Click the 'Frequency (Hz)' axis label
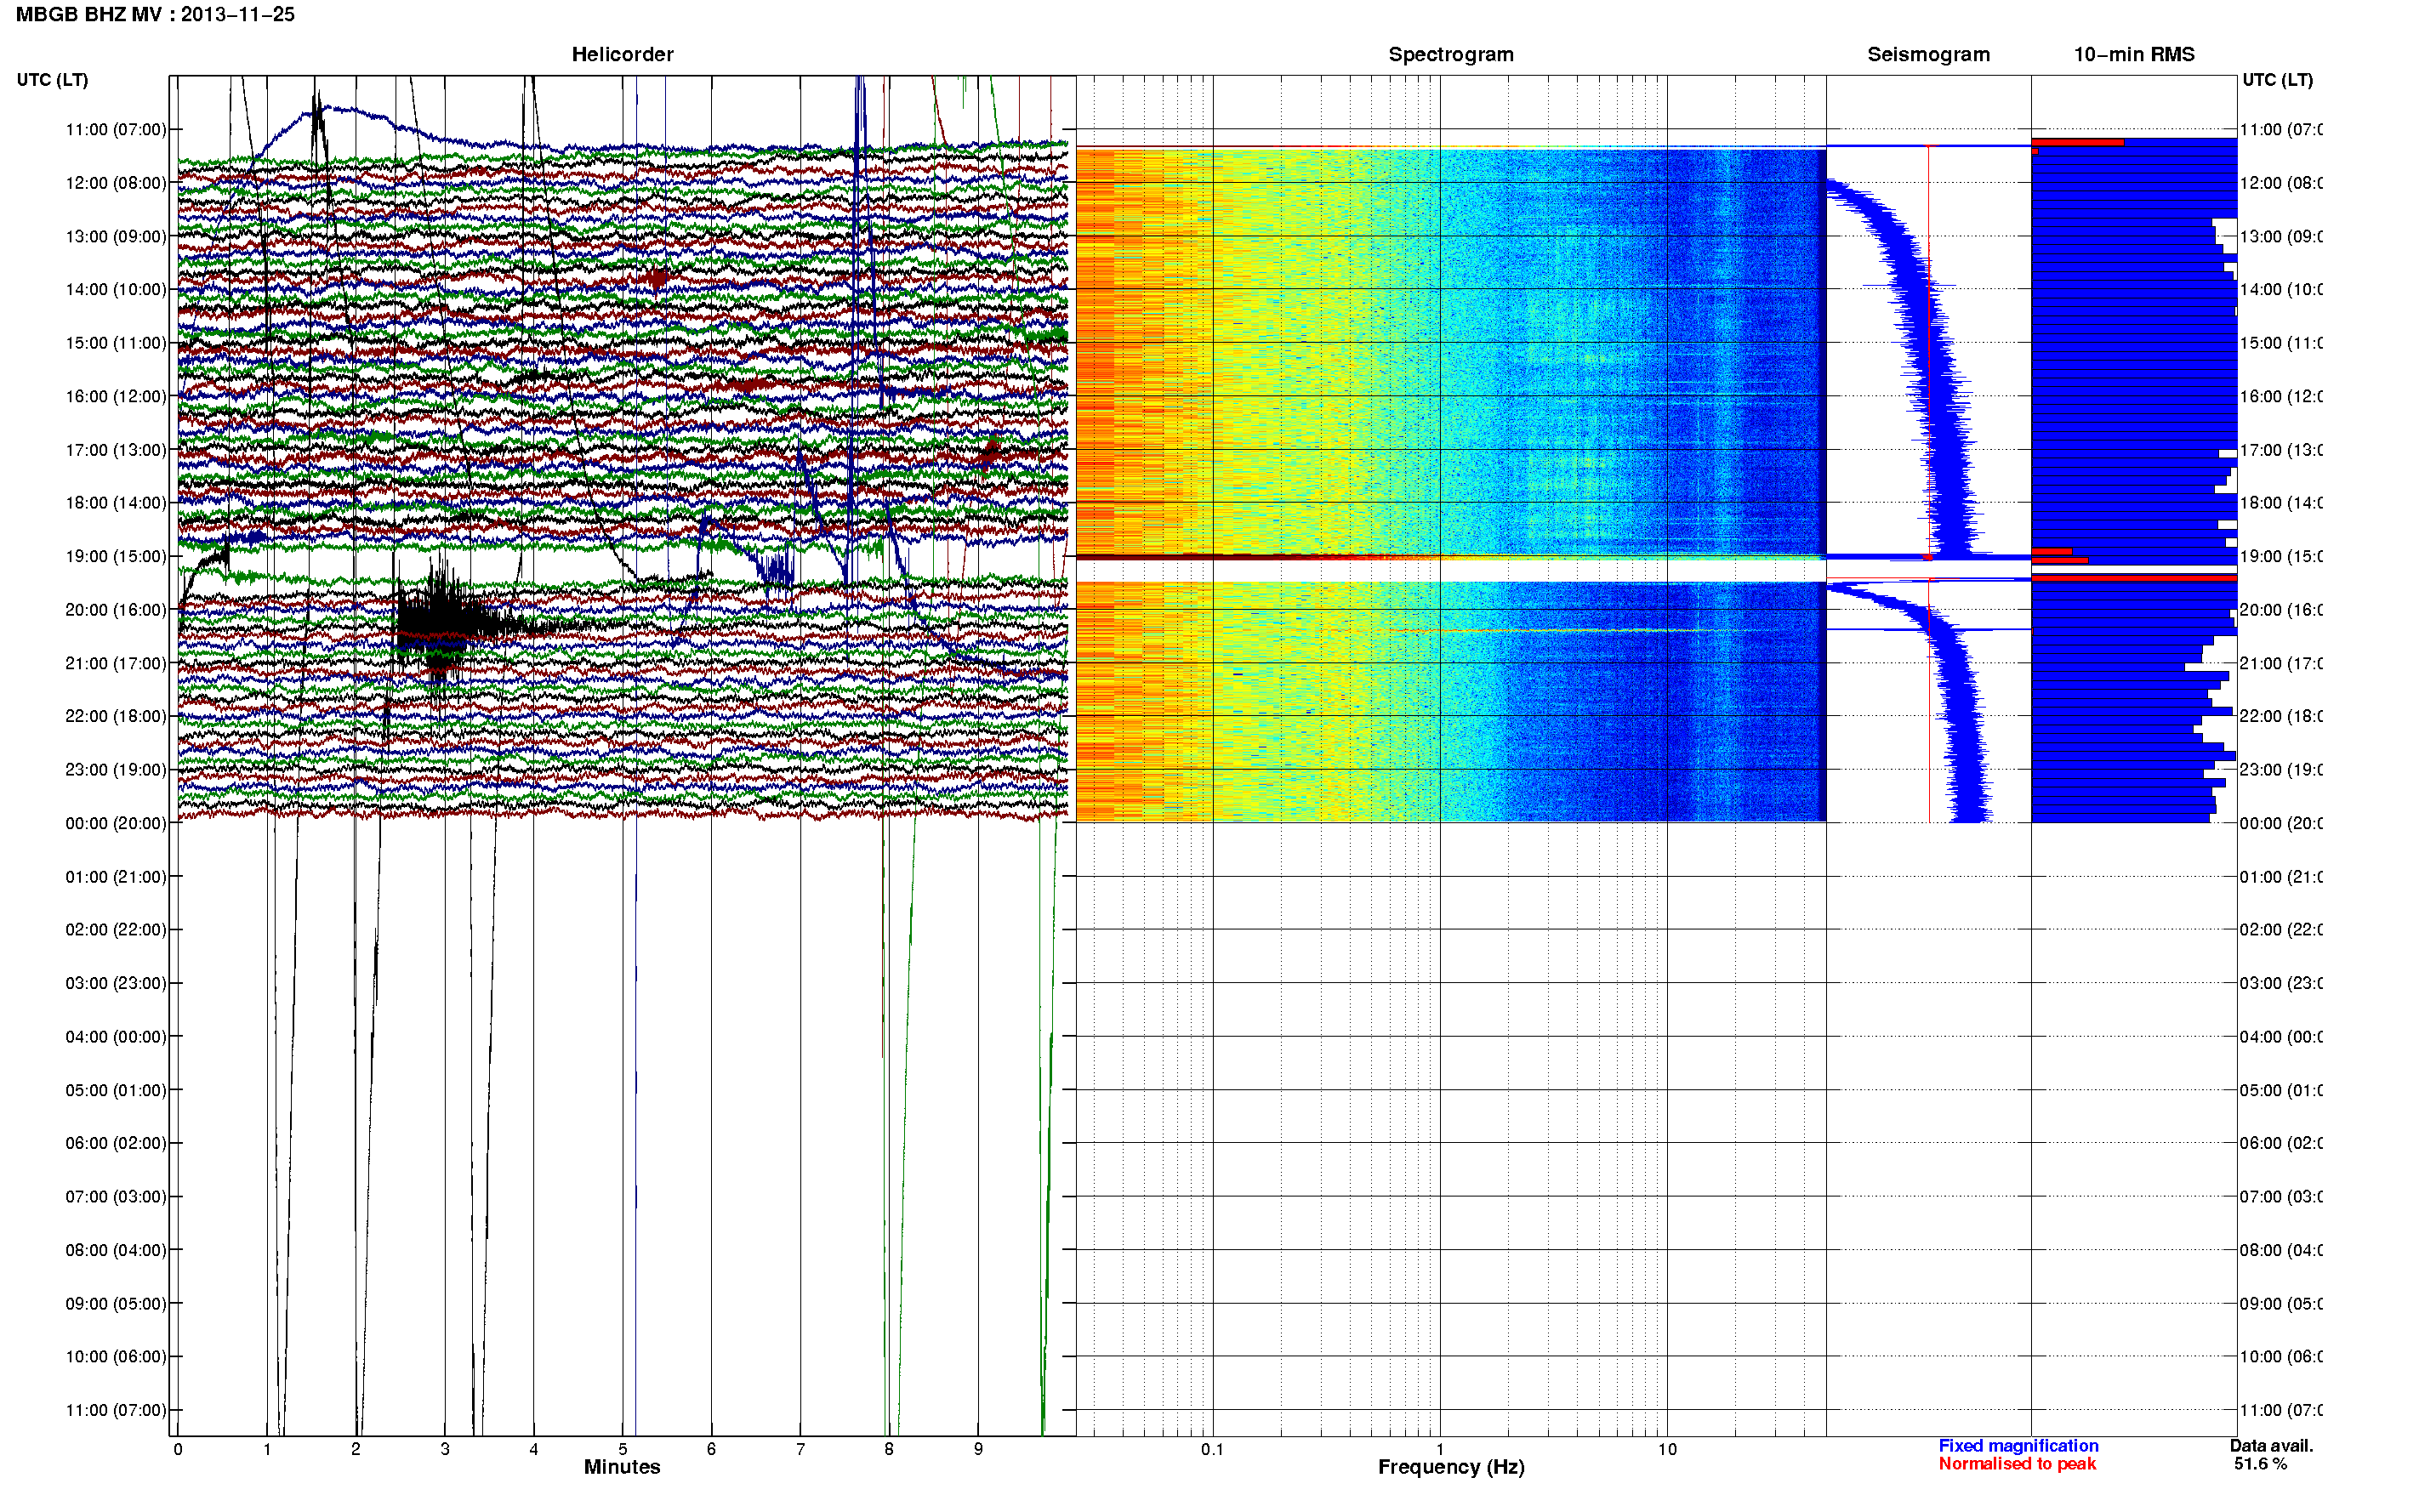 click(x=1451, y=1467)
